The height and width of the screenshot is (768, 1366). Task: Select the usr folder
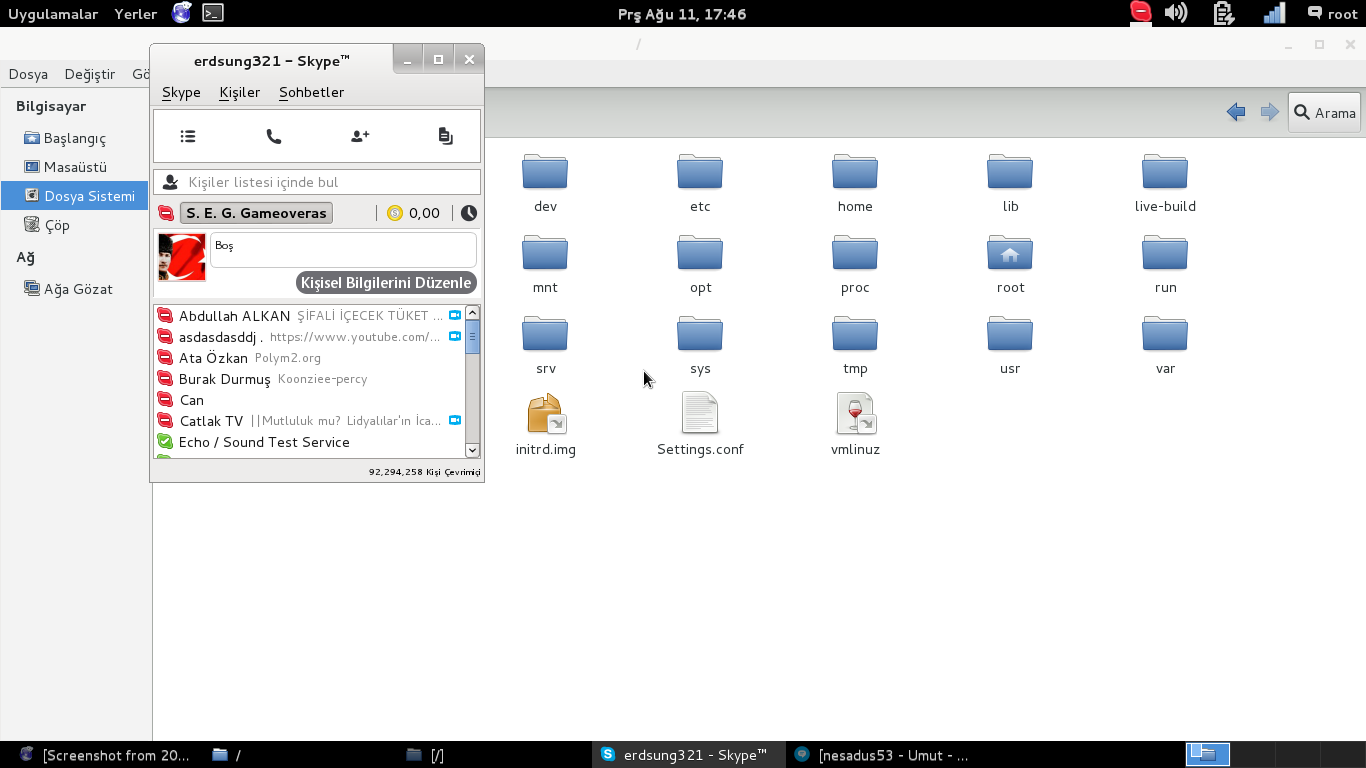coord(1010,346)
